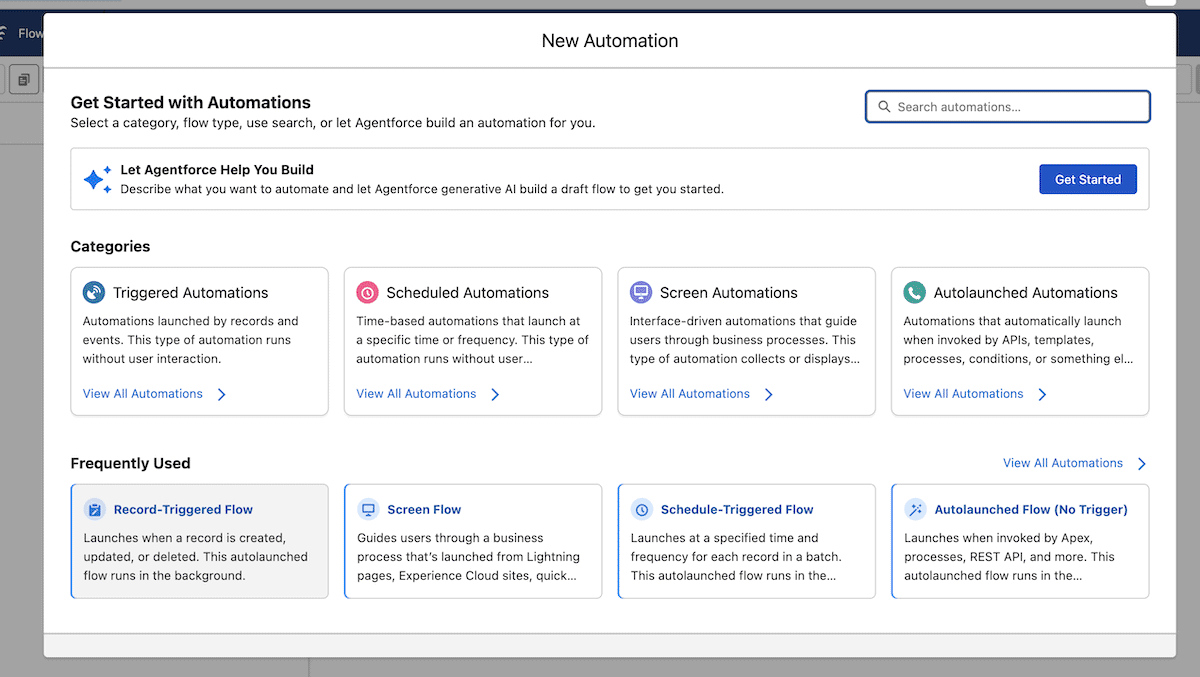Click the "Time-based automations that launch" description
1200x677 pixels.
tap(473, 340)
